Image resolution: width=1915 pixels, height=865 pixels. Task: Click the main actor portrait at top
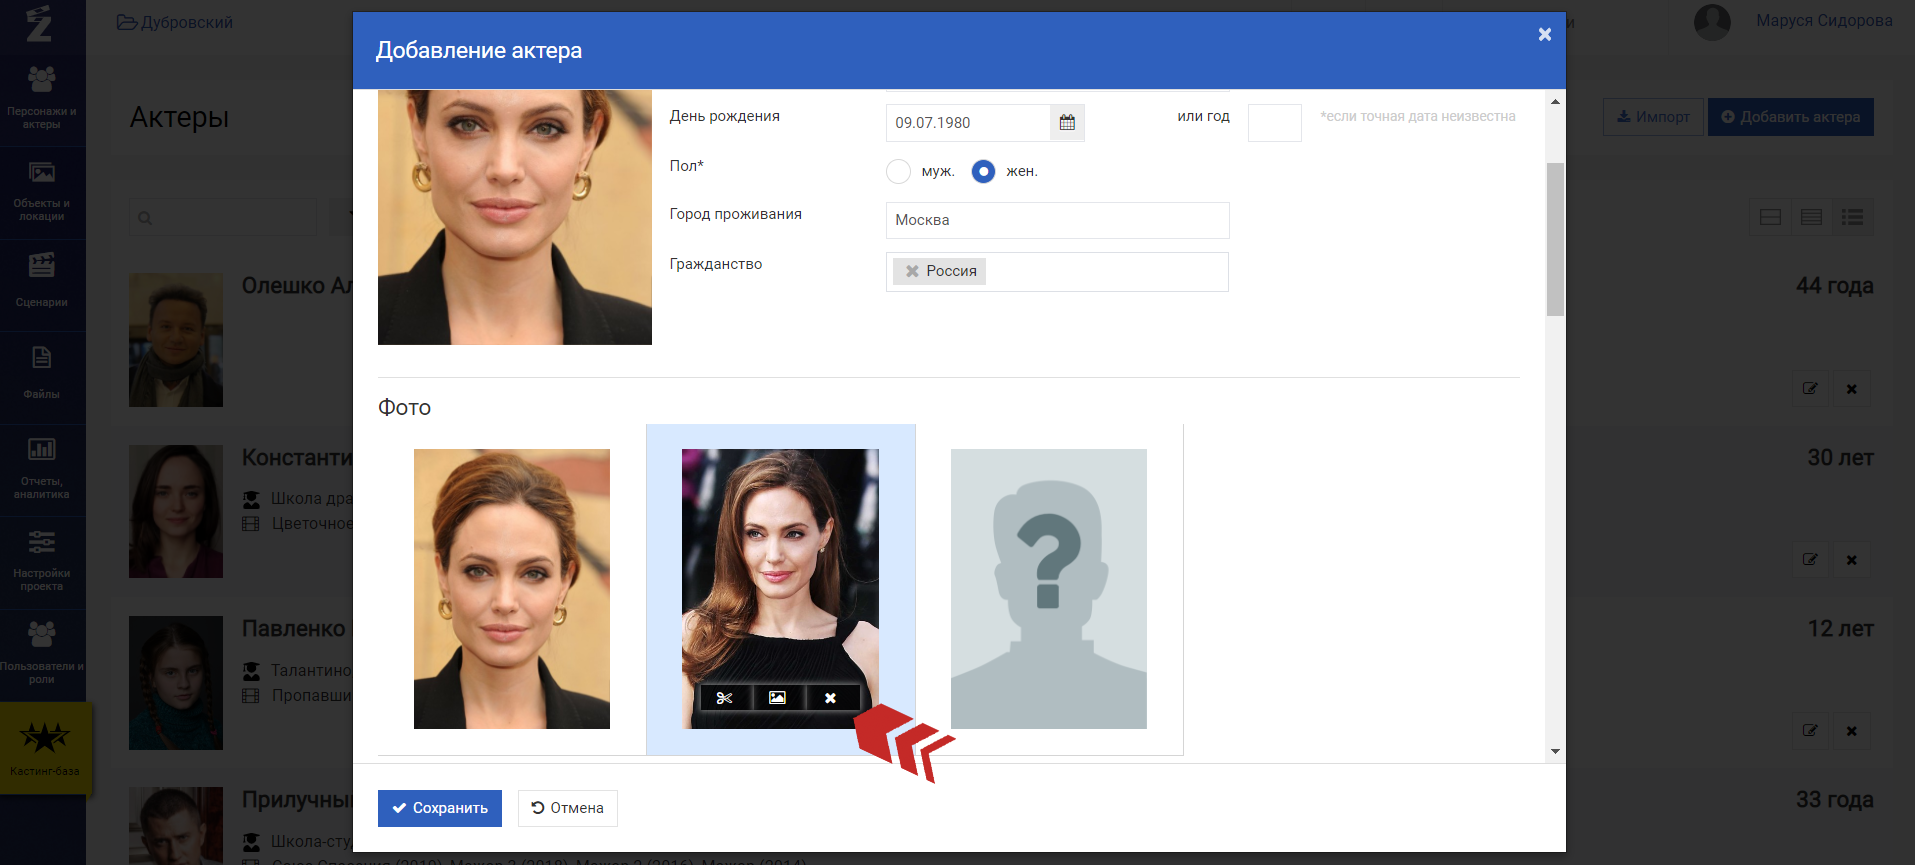pos(515,218)
